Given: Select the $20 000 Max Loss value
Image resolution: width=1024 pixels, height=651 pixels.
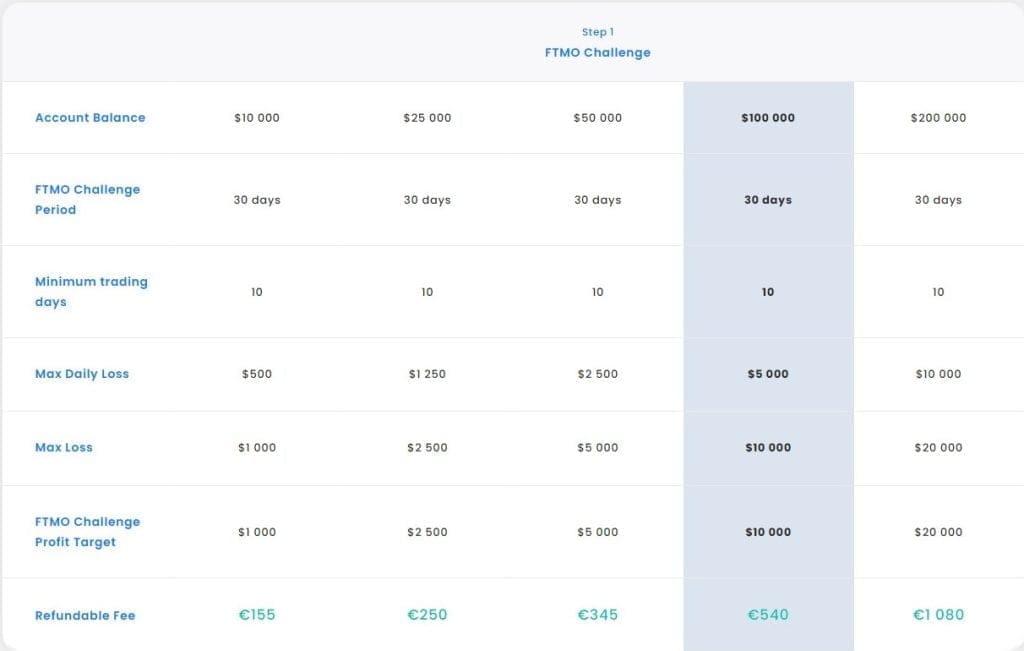Looking at the screenshot, I should 938,447.
